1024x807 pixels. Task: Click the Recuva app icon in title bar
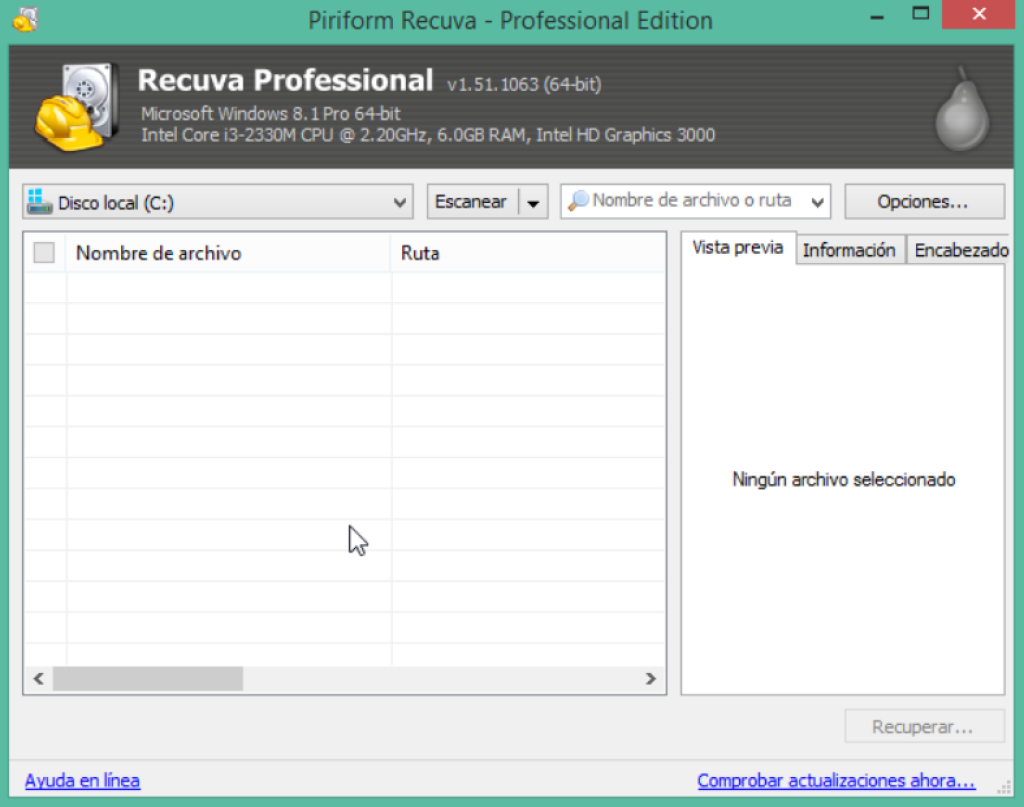(x=25, y=19)
